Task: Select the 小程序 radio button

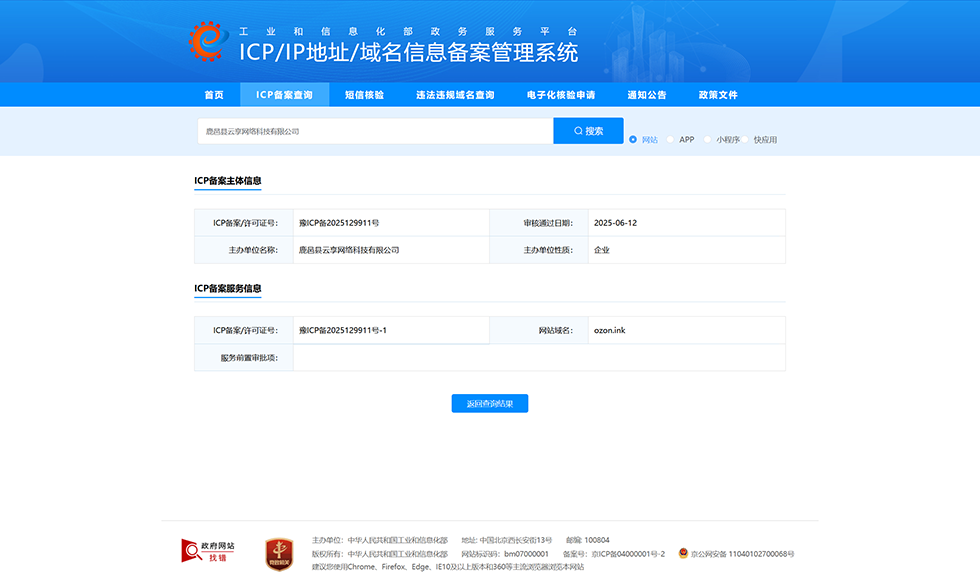Action: [x=708, y=138]
